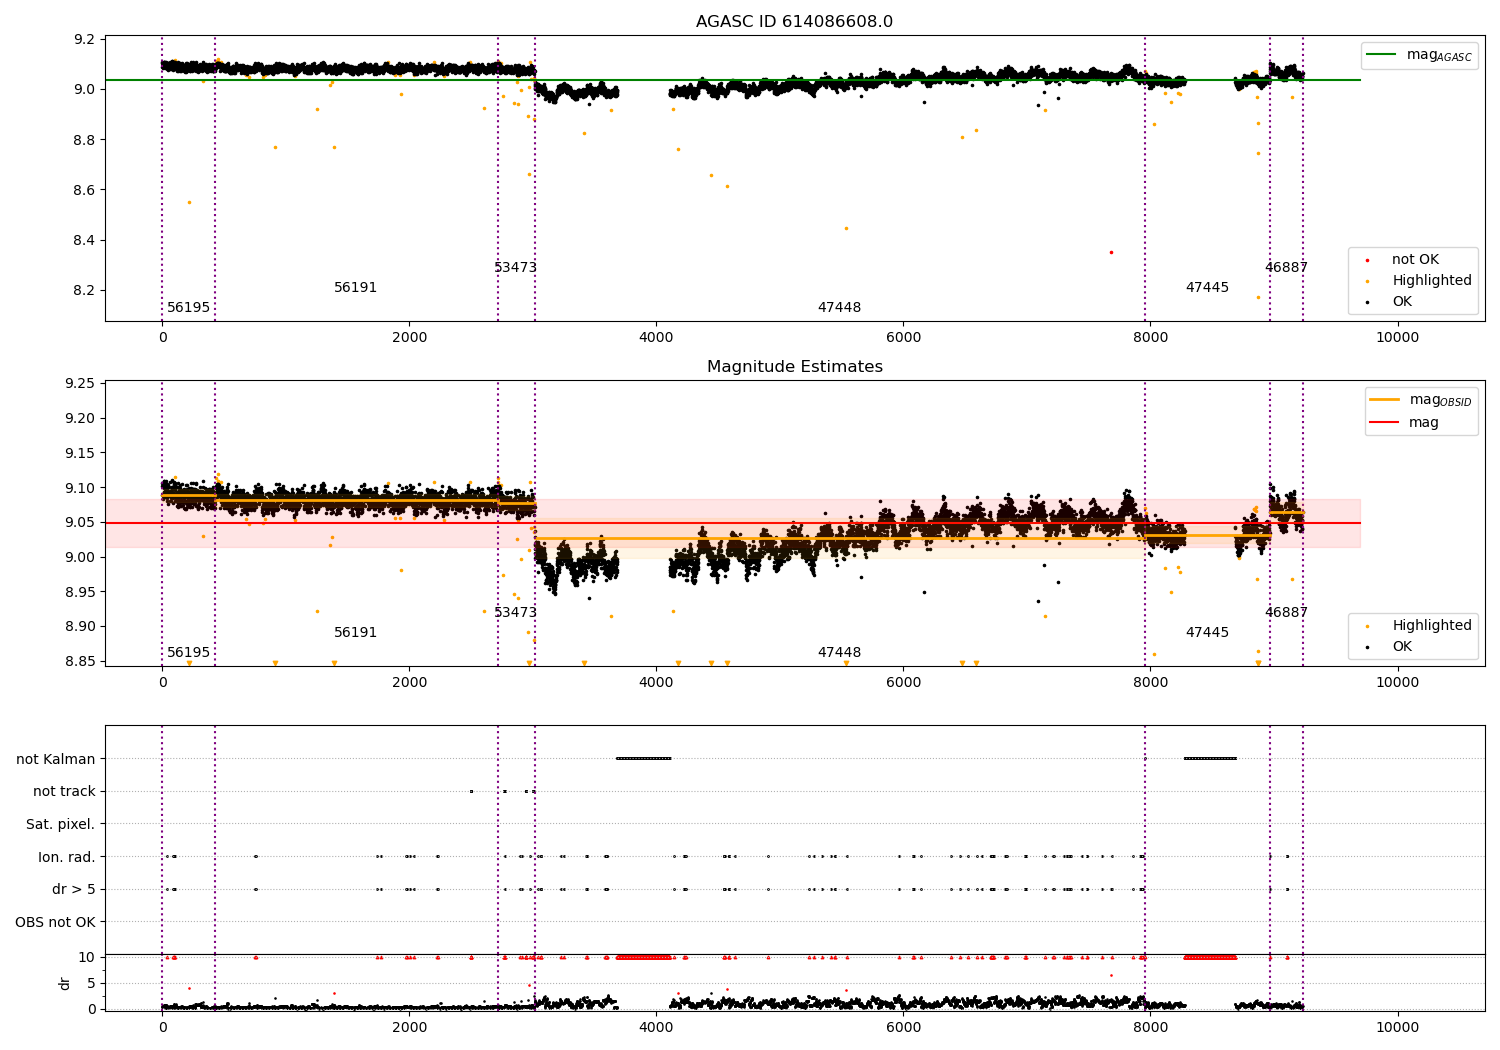This screenshot has height=1050, width=1500.
Task: Click OBSID label 53473 in the top plot
Action: coord(515,268)
